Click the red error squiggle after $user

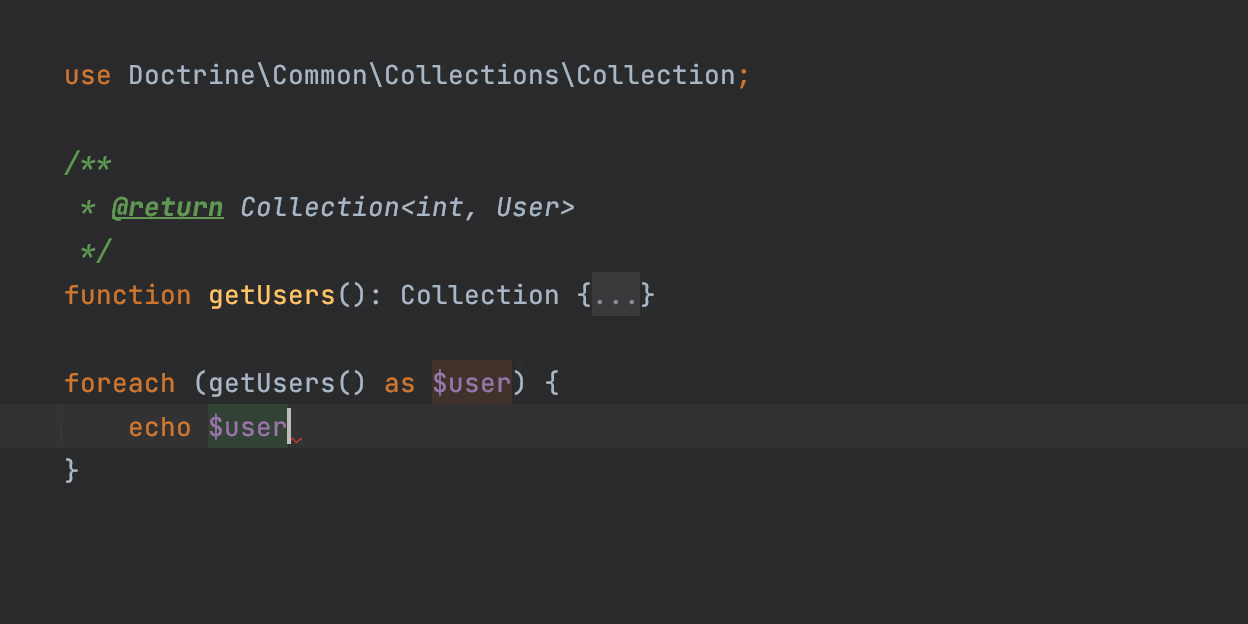297,439
